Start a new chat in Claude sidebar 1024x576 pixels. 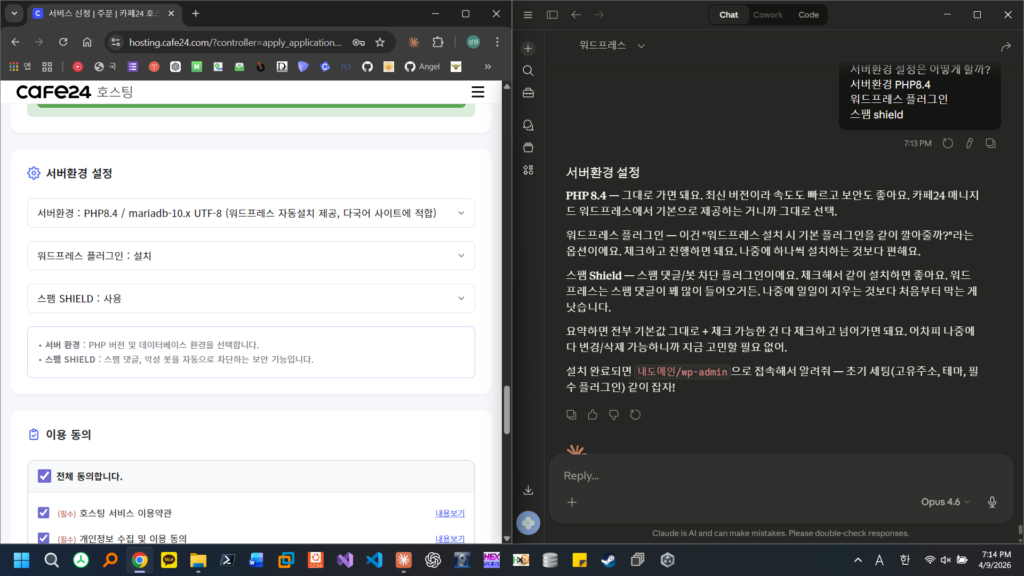(x=528, y=48)
